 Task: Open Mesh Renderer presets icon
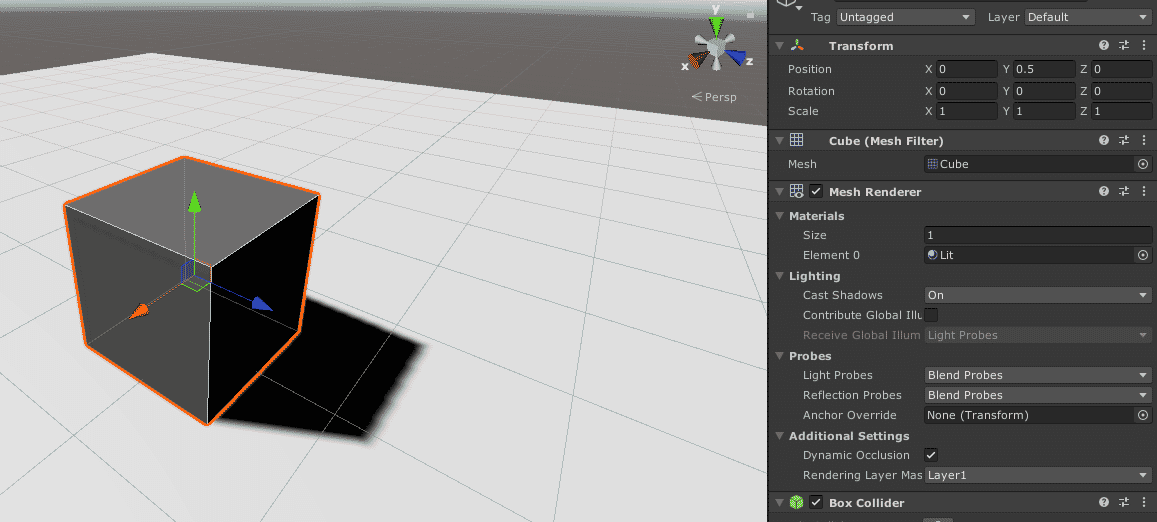(1124, 192)
